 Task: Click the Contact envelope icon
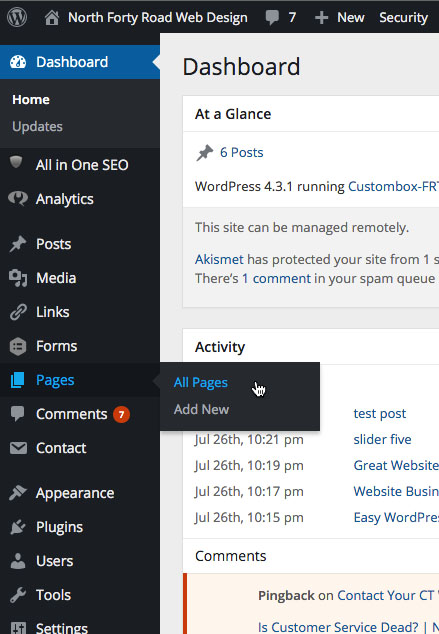(x=18, y=448)
